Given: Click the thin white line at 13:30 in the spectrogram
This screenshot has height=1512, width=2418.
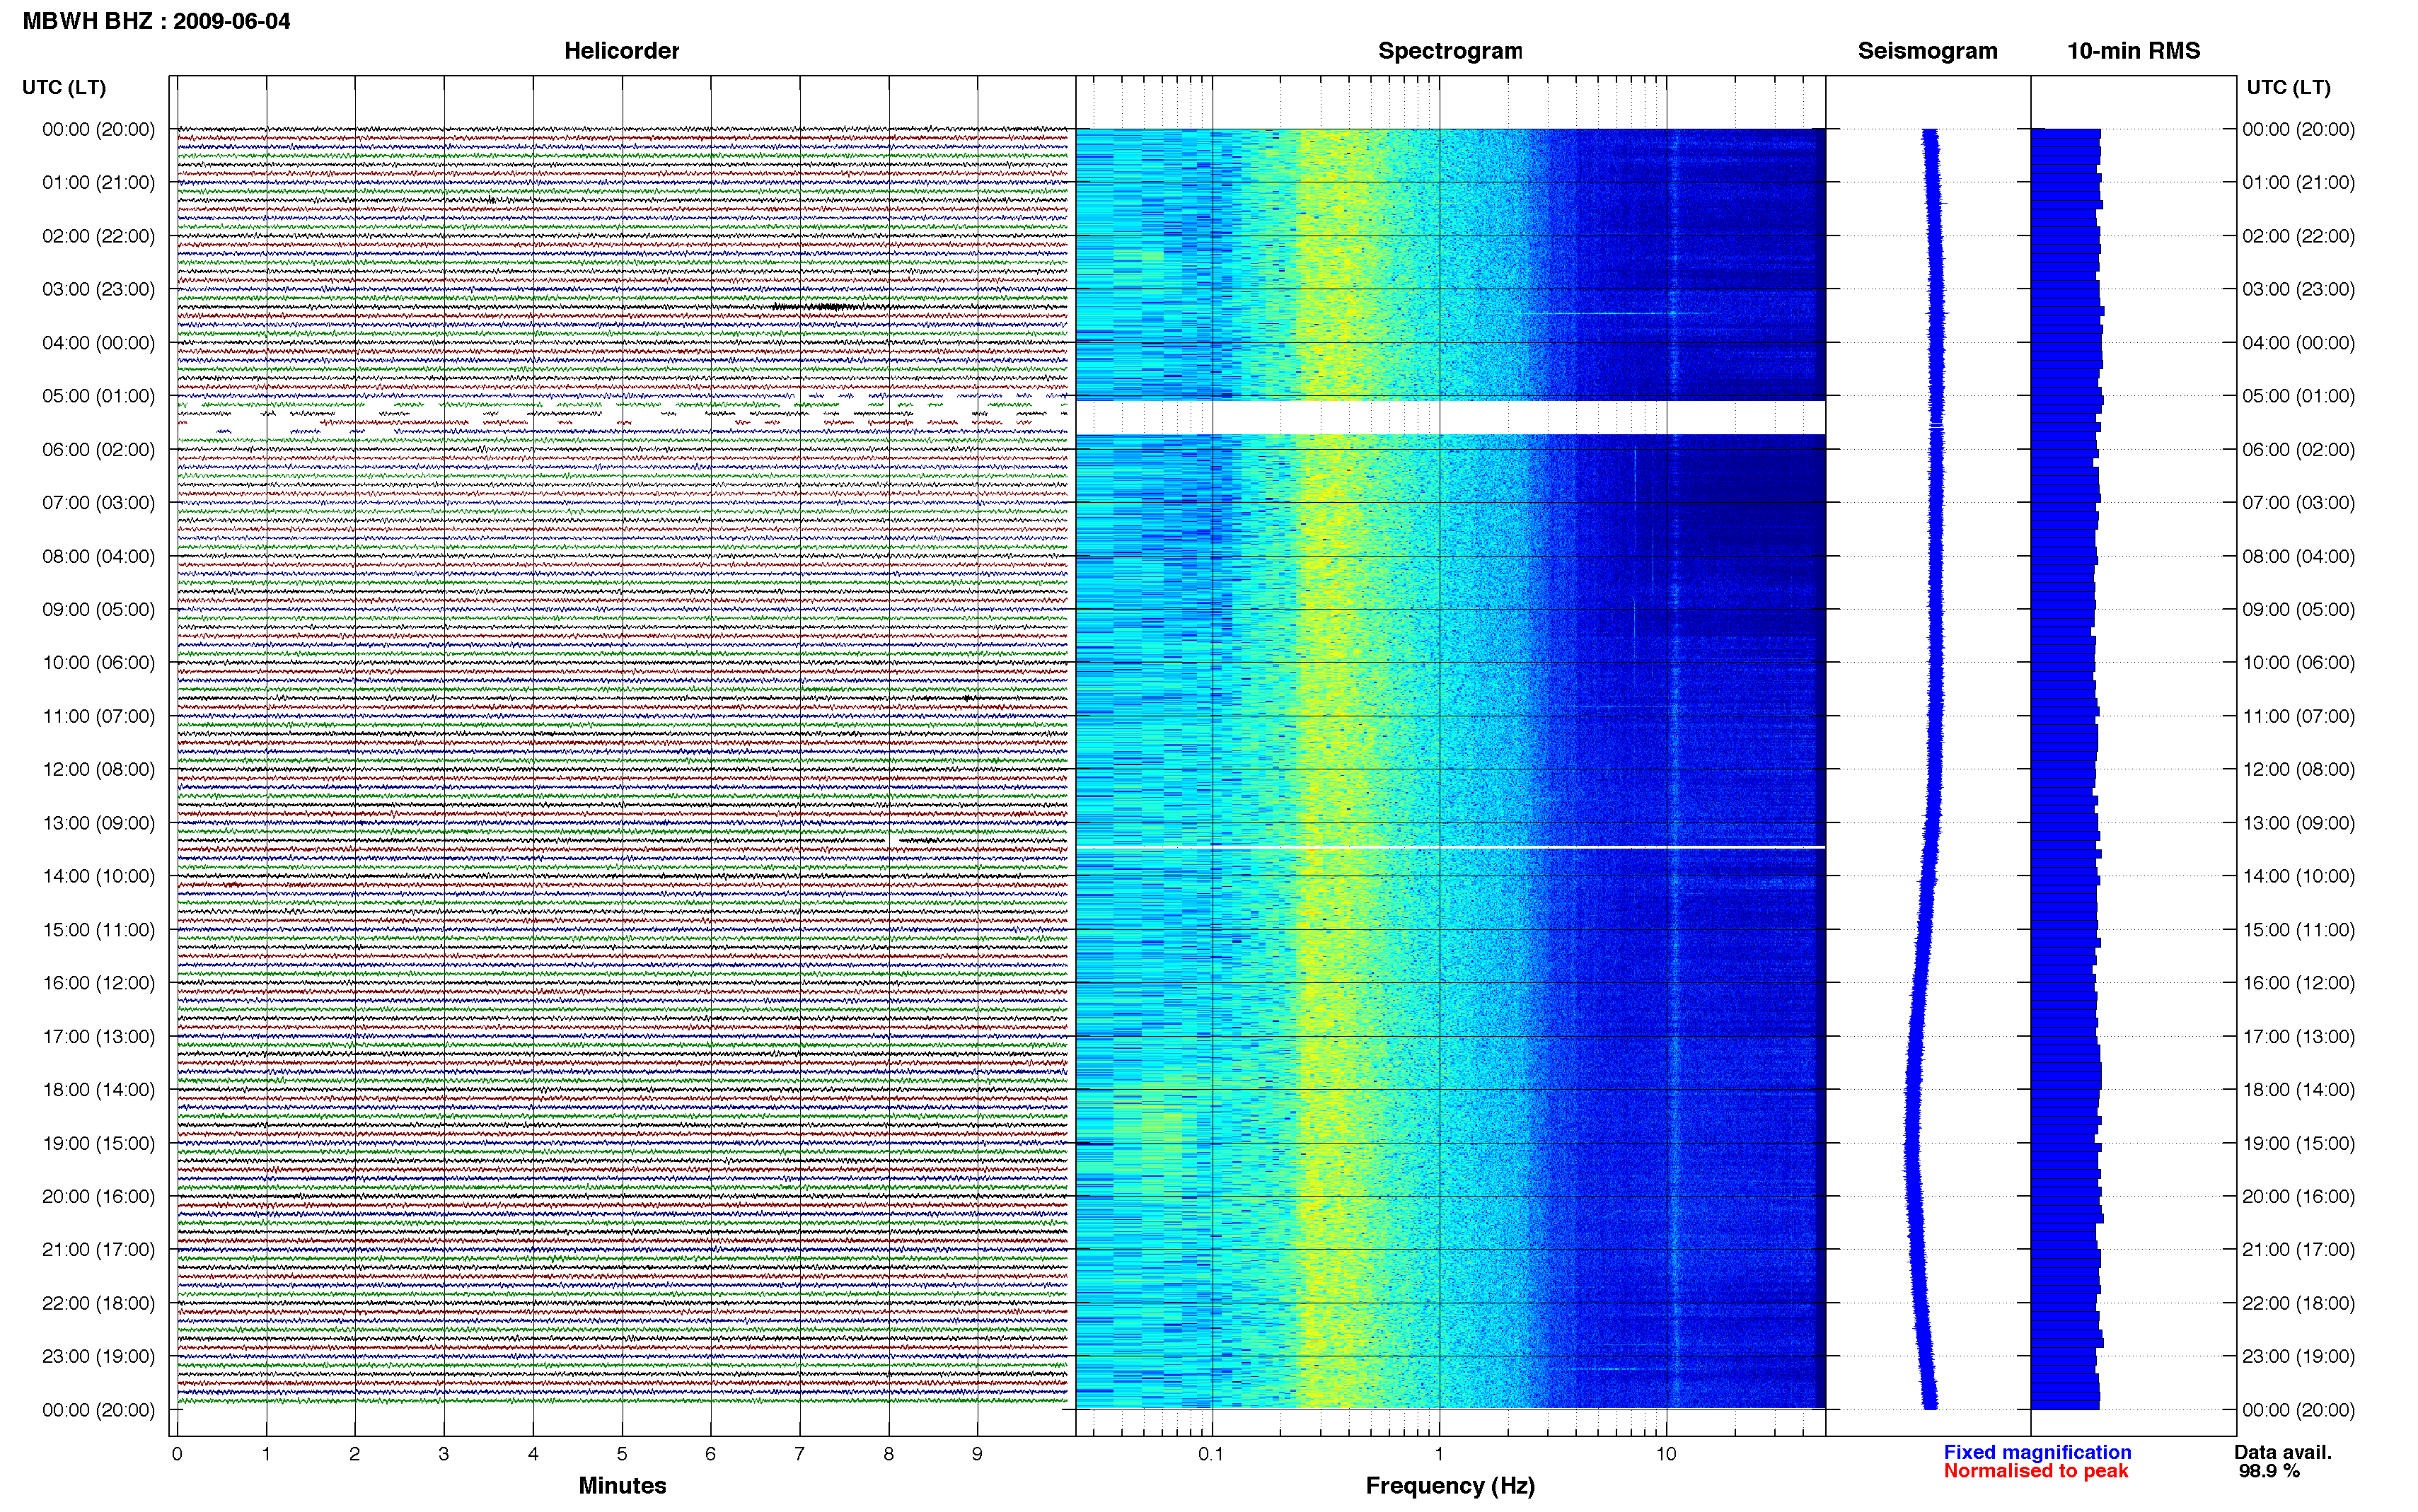Looking at the screenshot, I should click(1450, 847).
